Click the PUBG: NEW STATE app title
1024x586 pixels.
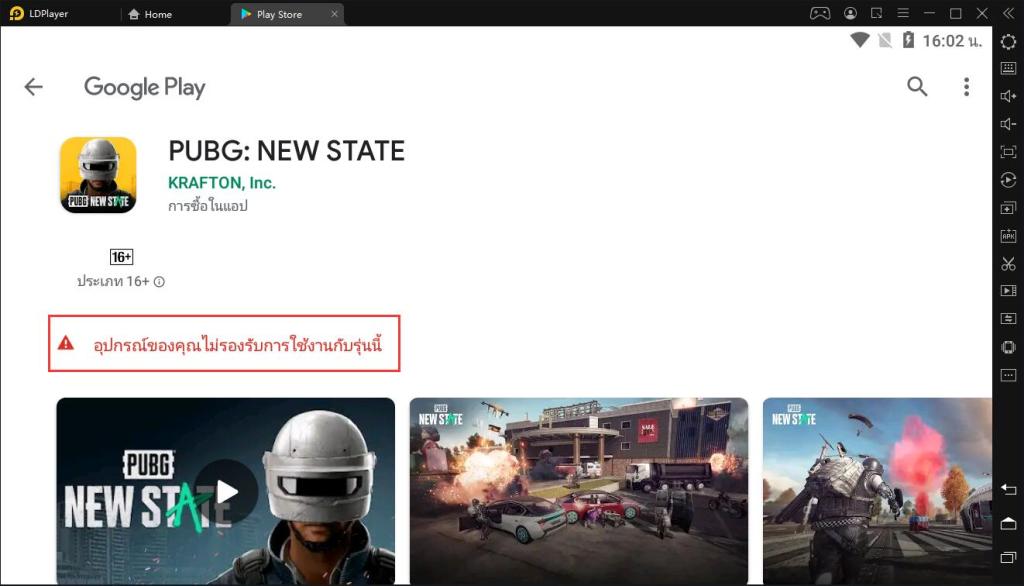(x=287, y=151)
